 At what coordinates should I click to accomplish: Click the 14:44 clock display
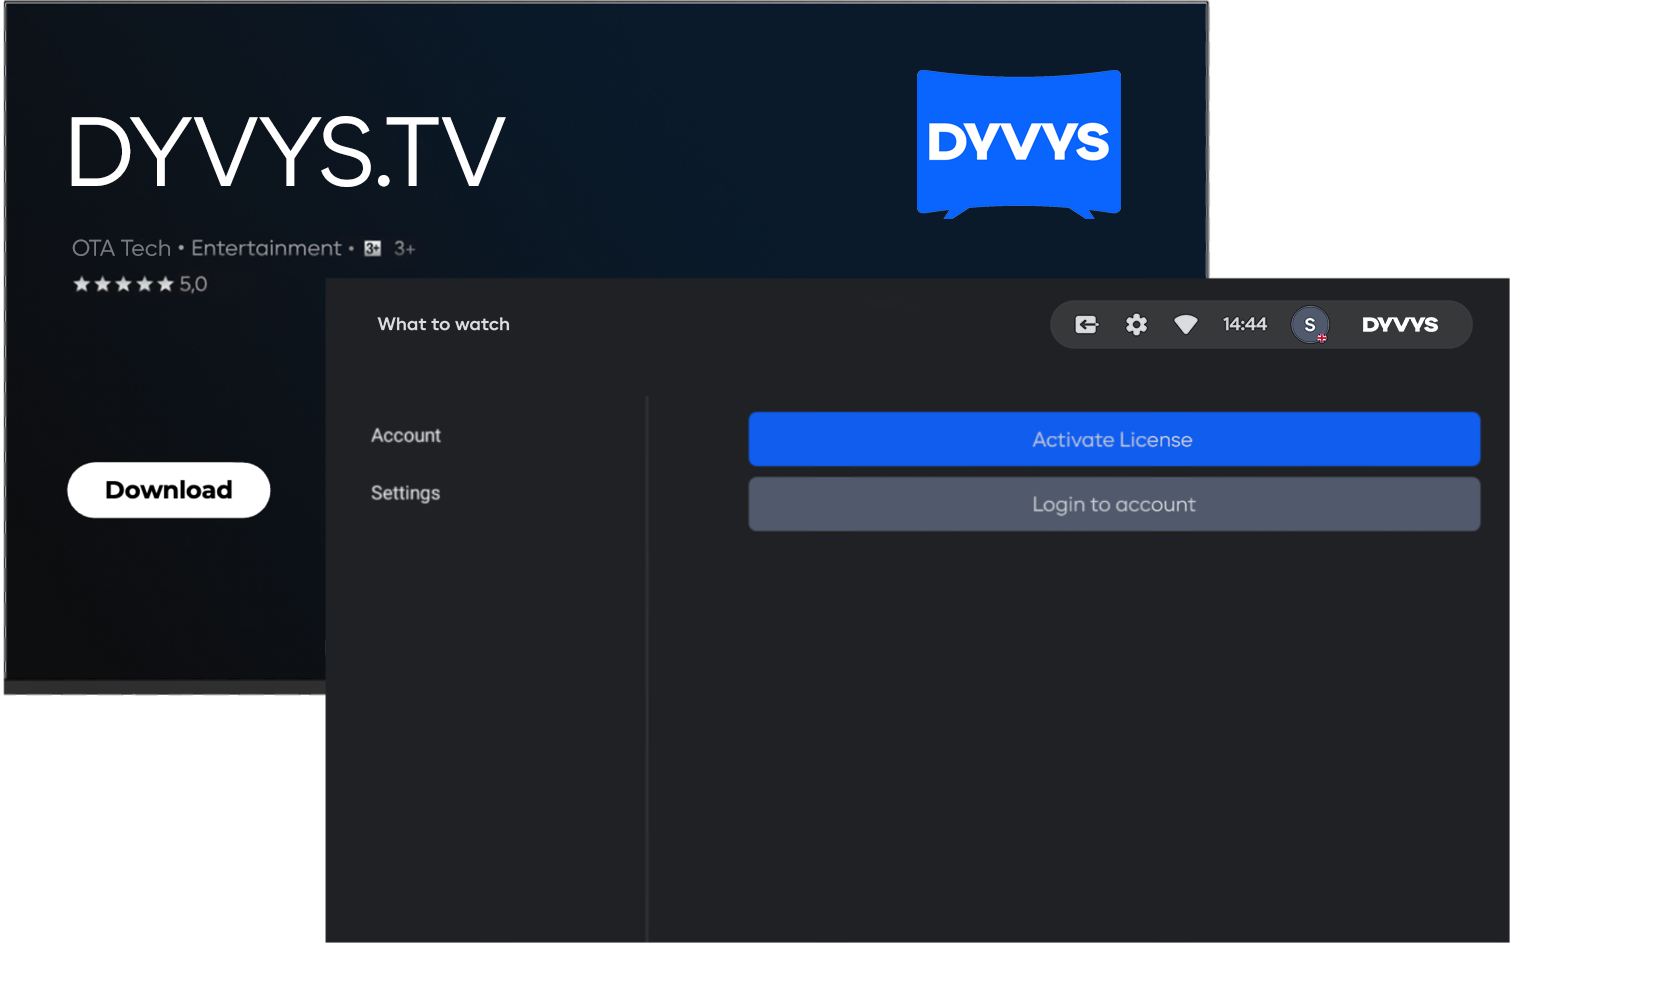[1244, 325]
